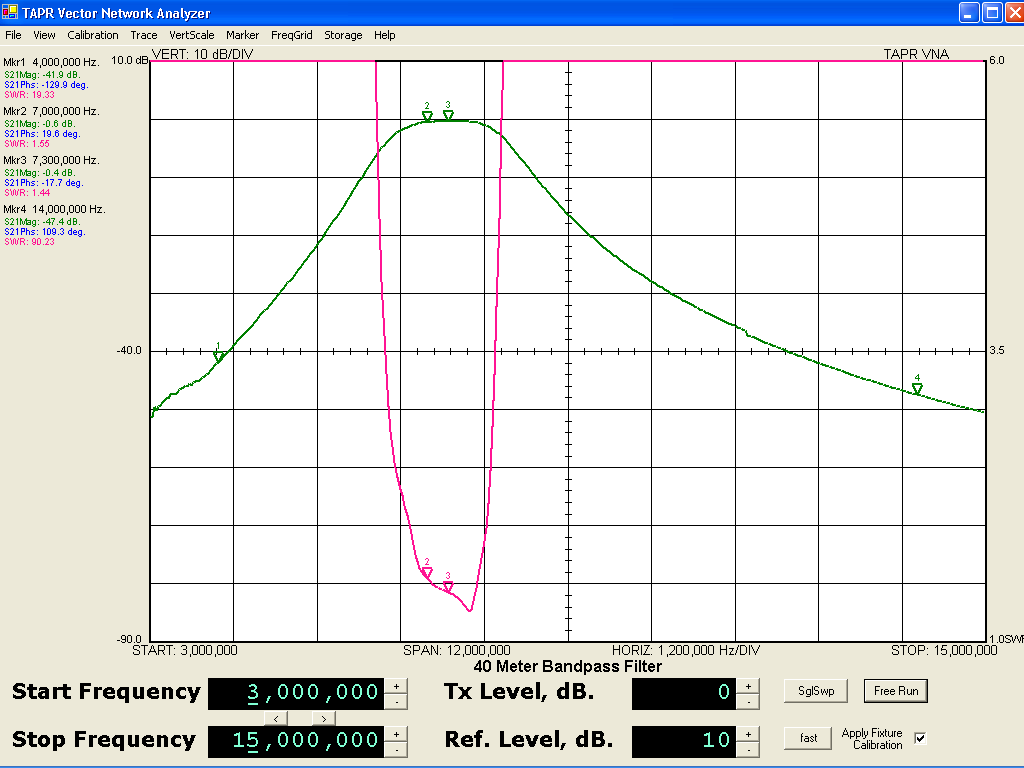Open the FreqGrid menu
The image size is (1024, 768).
point(291,35)
